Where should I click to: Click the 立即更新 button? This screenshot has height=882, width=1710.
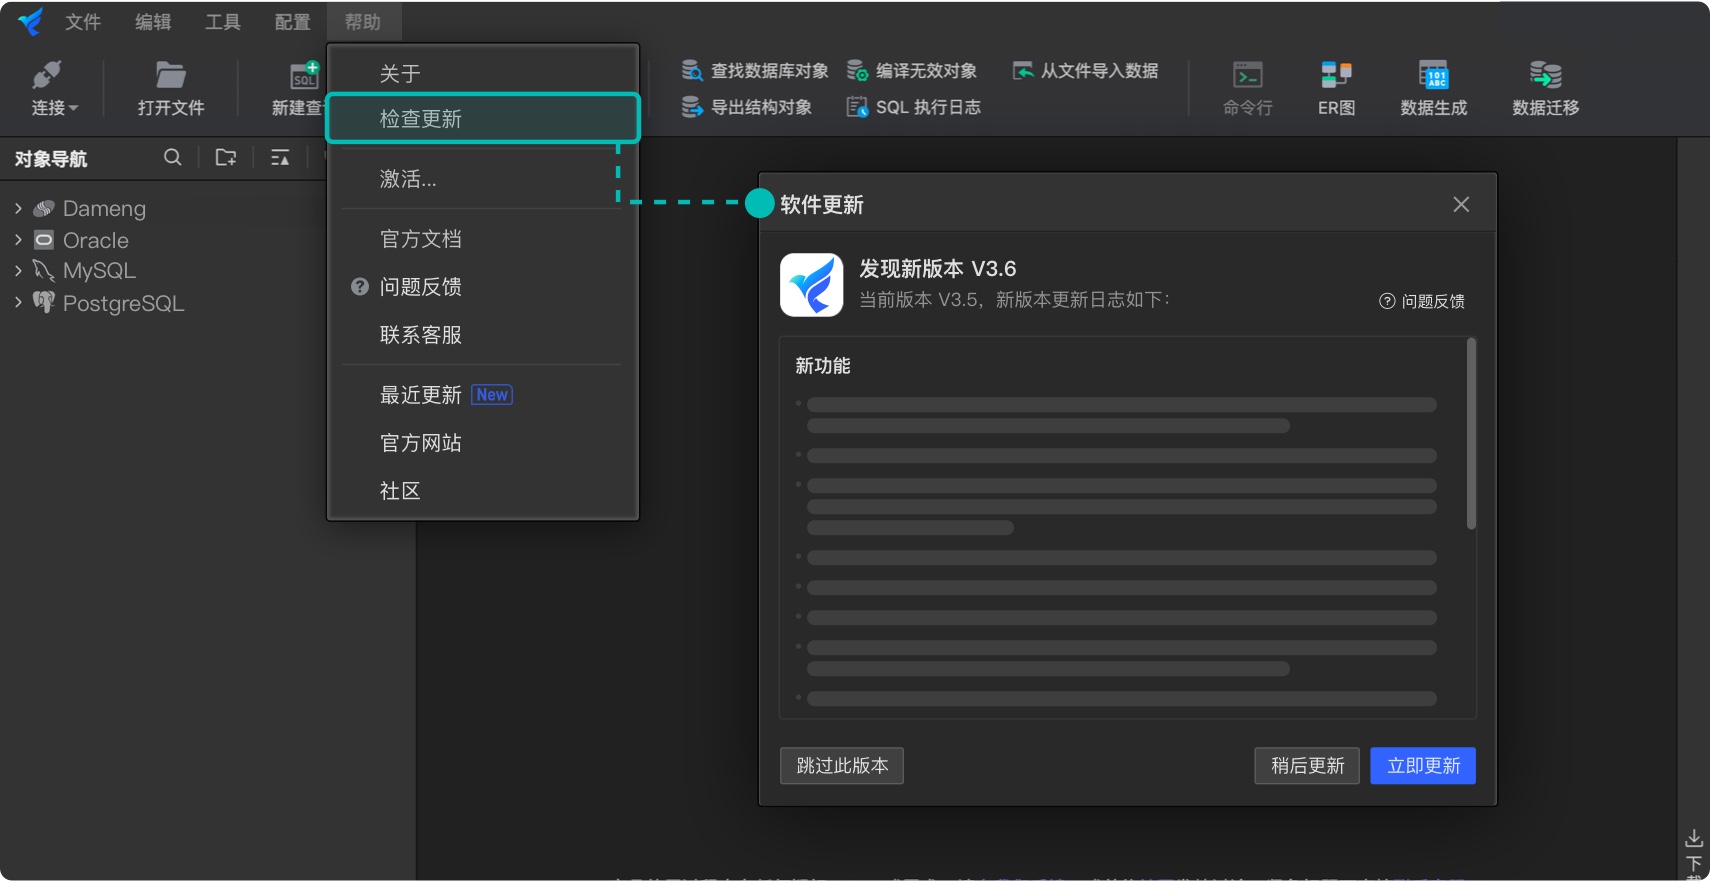click(x=1423, y=766)
